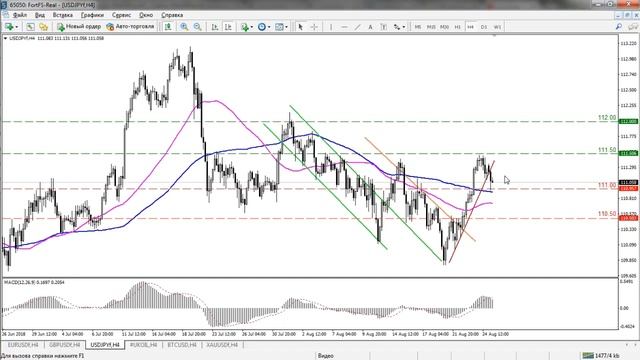The height and width of the screenshot is (360, 640).
Task: Toggle the Авто-торговля button
Action: (x=130, y=27)
